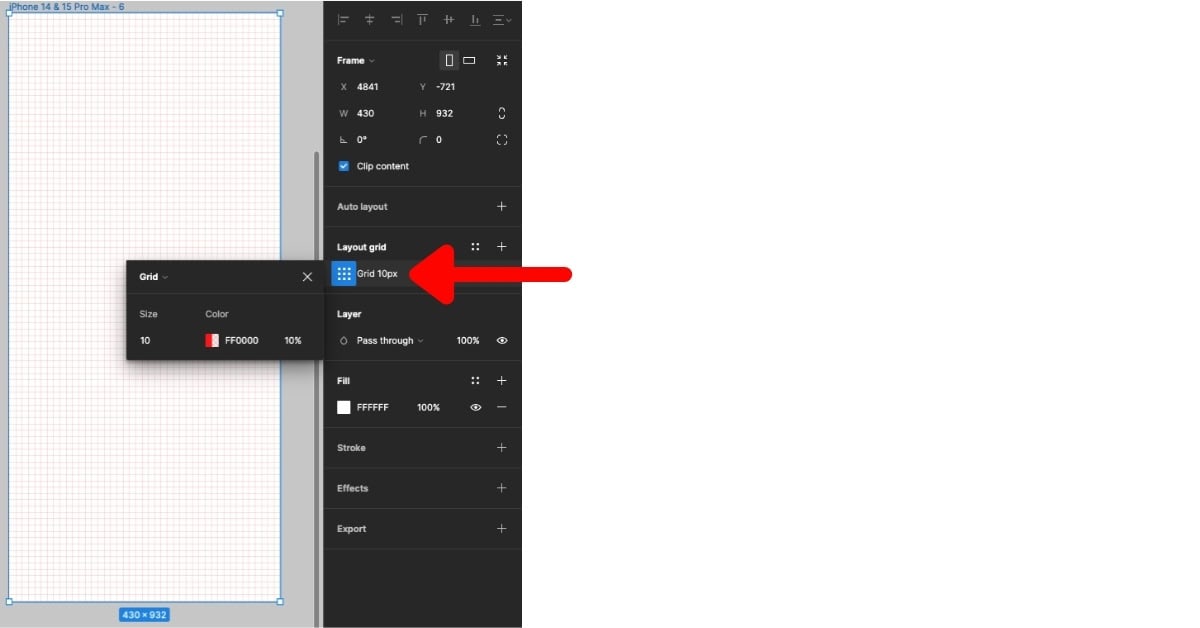Click the resize to fit icon
Screen dimensions: 1200x628
tap(501, 60)
